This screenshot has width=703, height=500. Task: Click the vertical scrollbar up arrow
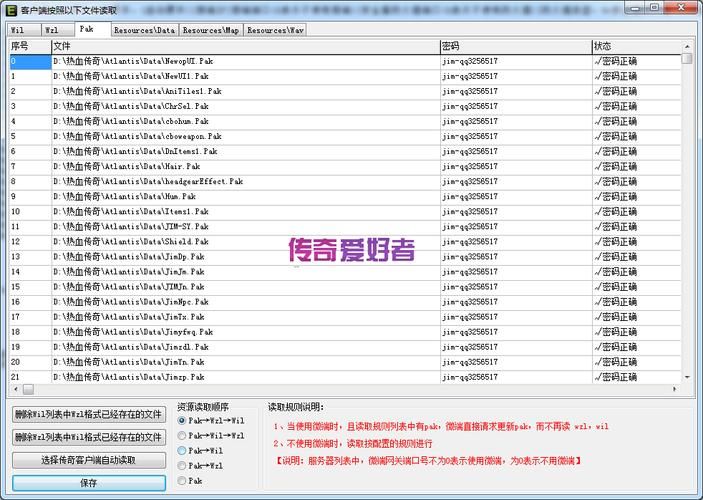[x=687, y=46]
